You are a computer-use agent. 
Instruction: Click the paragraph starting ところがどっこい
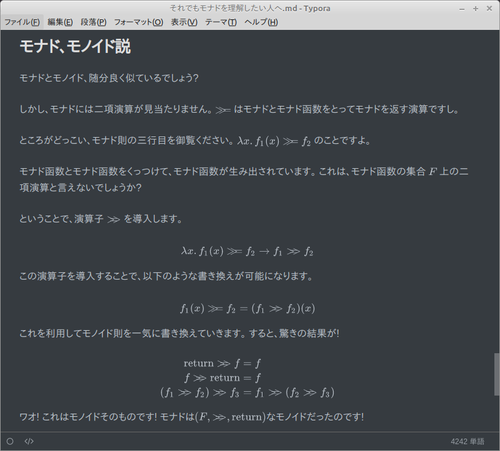(195, 141)
